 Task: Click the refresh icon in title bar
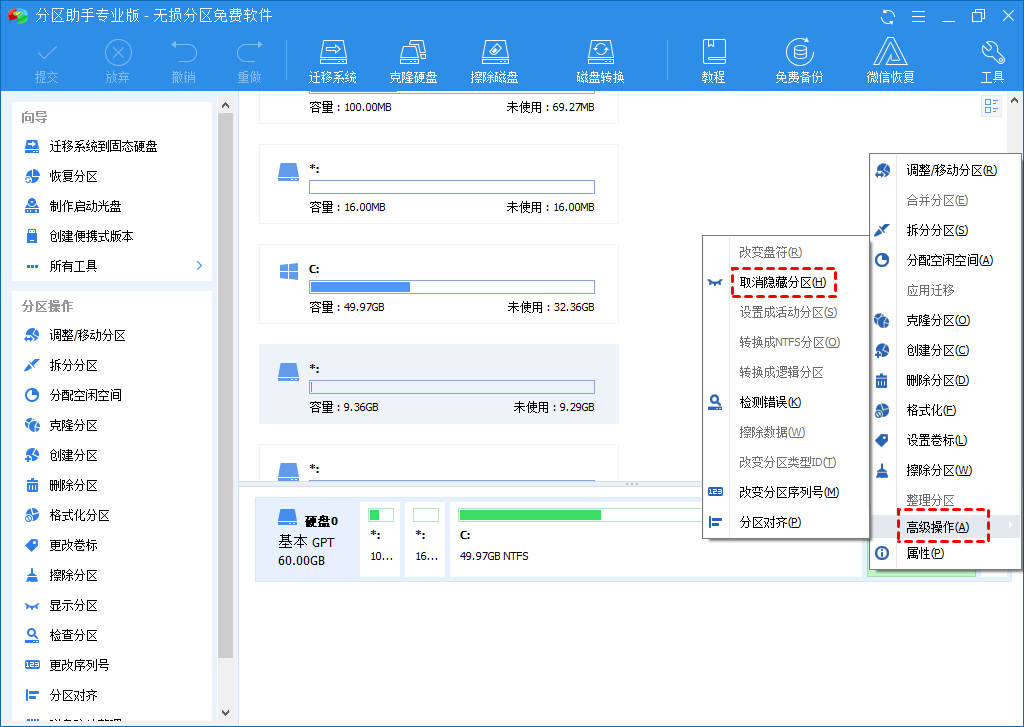click(x=888, y=16)
